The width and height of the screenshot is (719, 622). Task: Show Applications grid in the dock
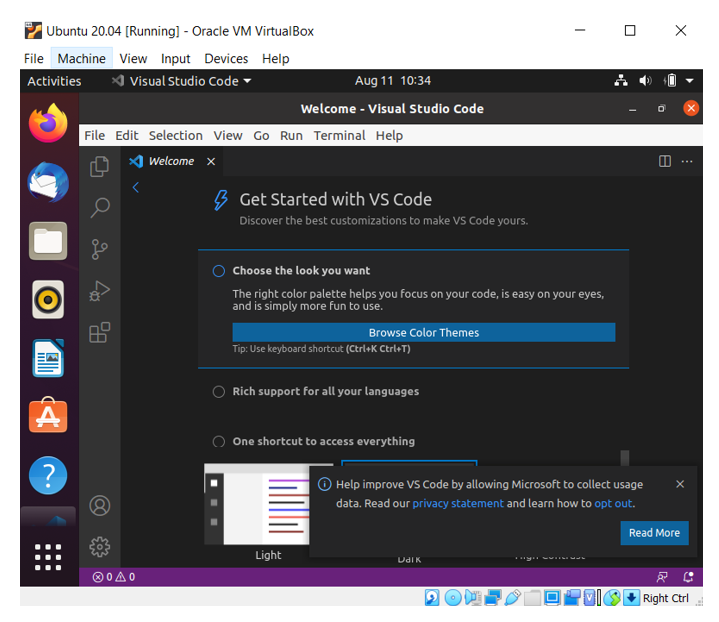tap(48, 557)
